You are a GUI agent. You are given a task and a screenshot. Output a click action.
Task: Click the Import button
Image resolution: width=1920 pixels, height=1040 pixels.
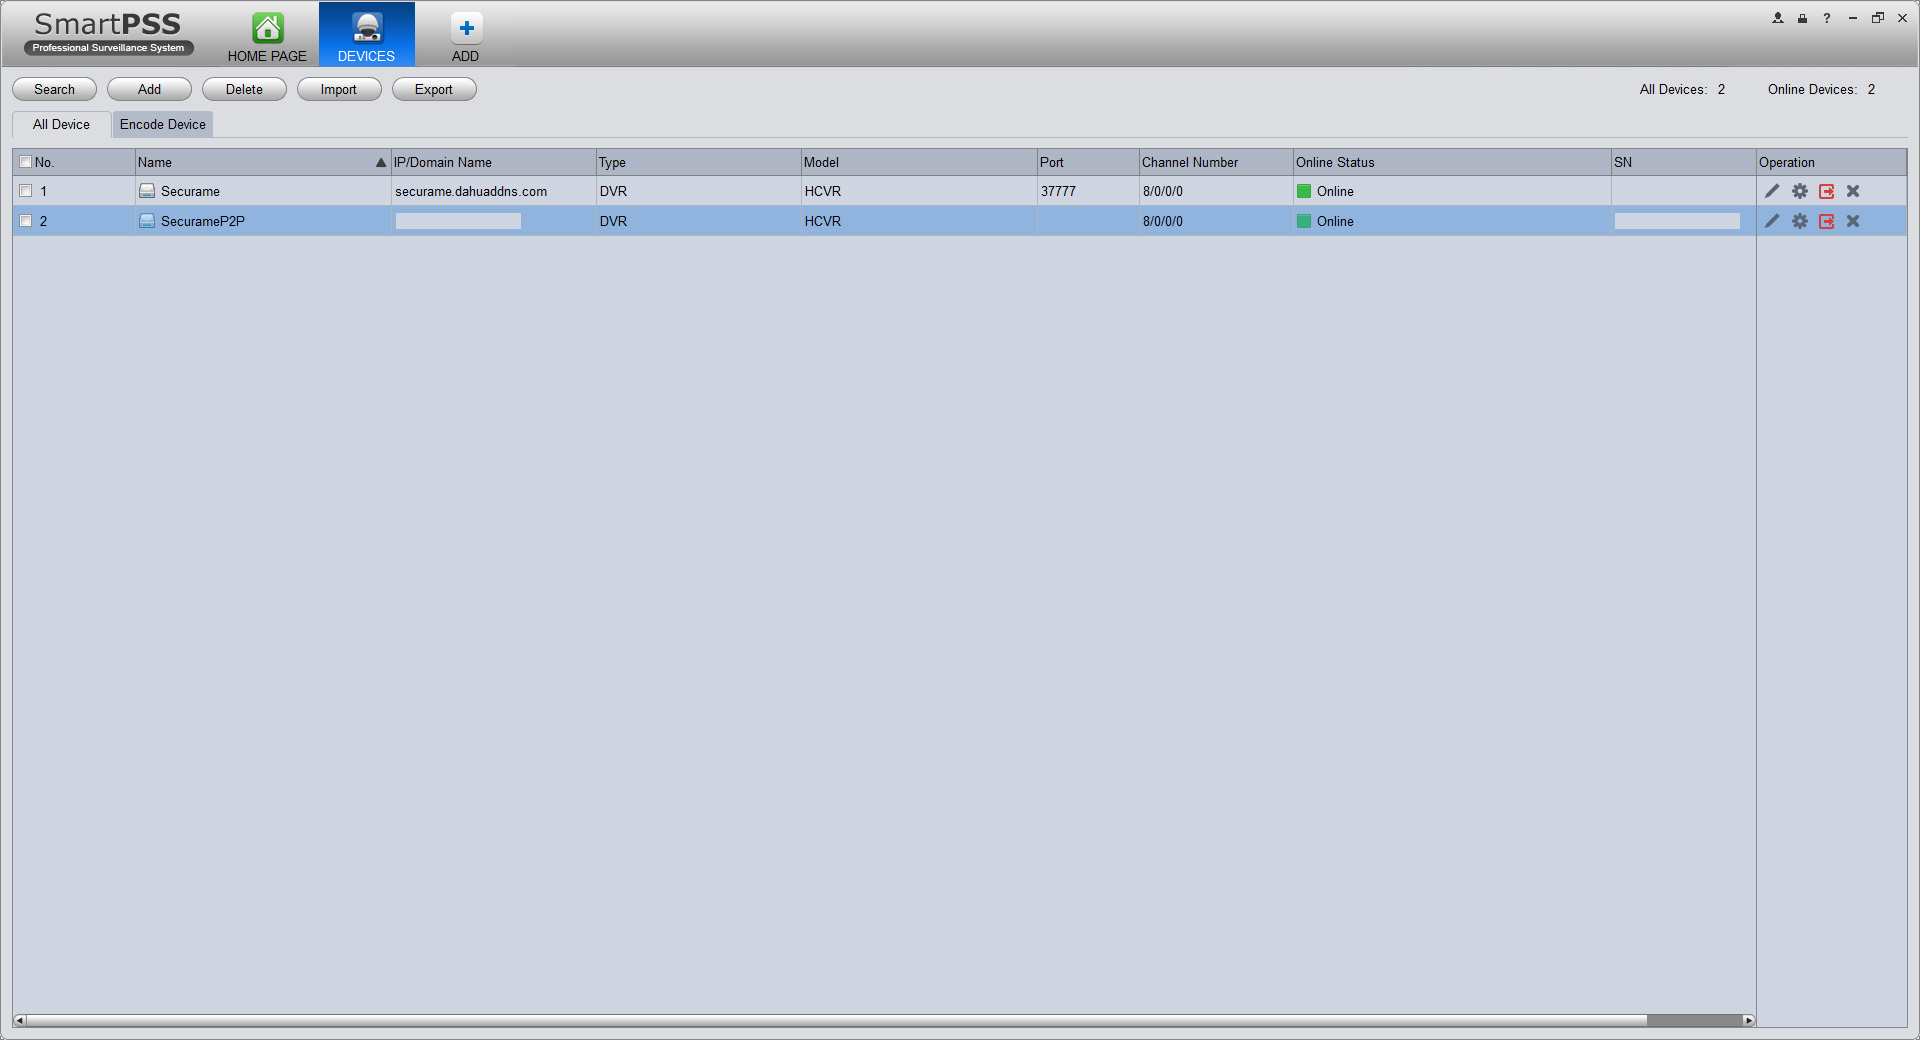339,89
